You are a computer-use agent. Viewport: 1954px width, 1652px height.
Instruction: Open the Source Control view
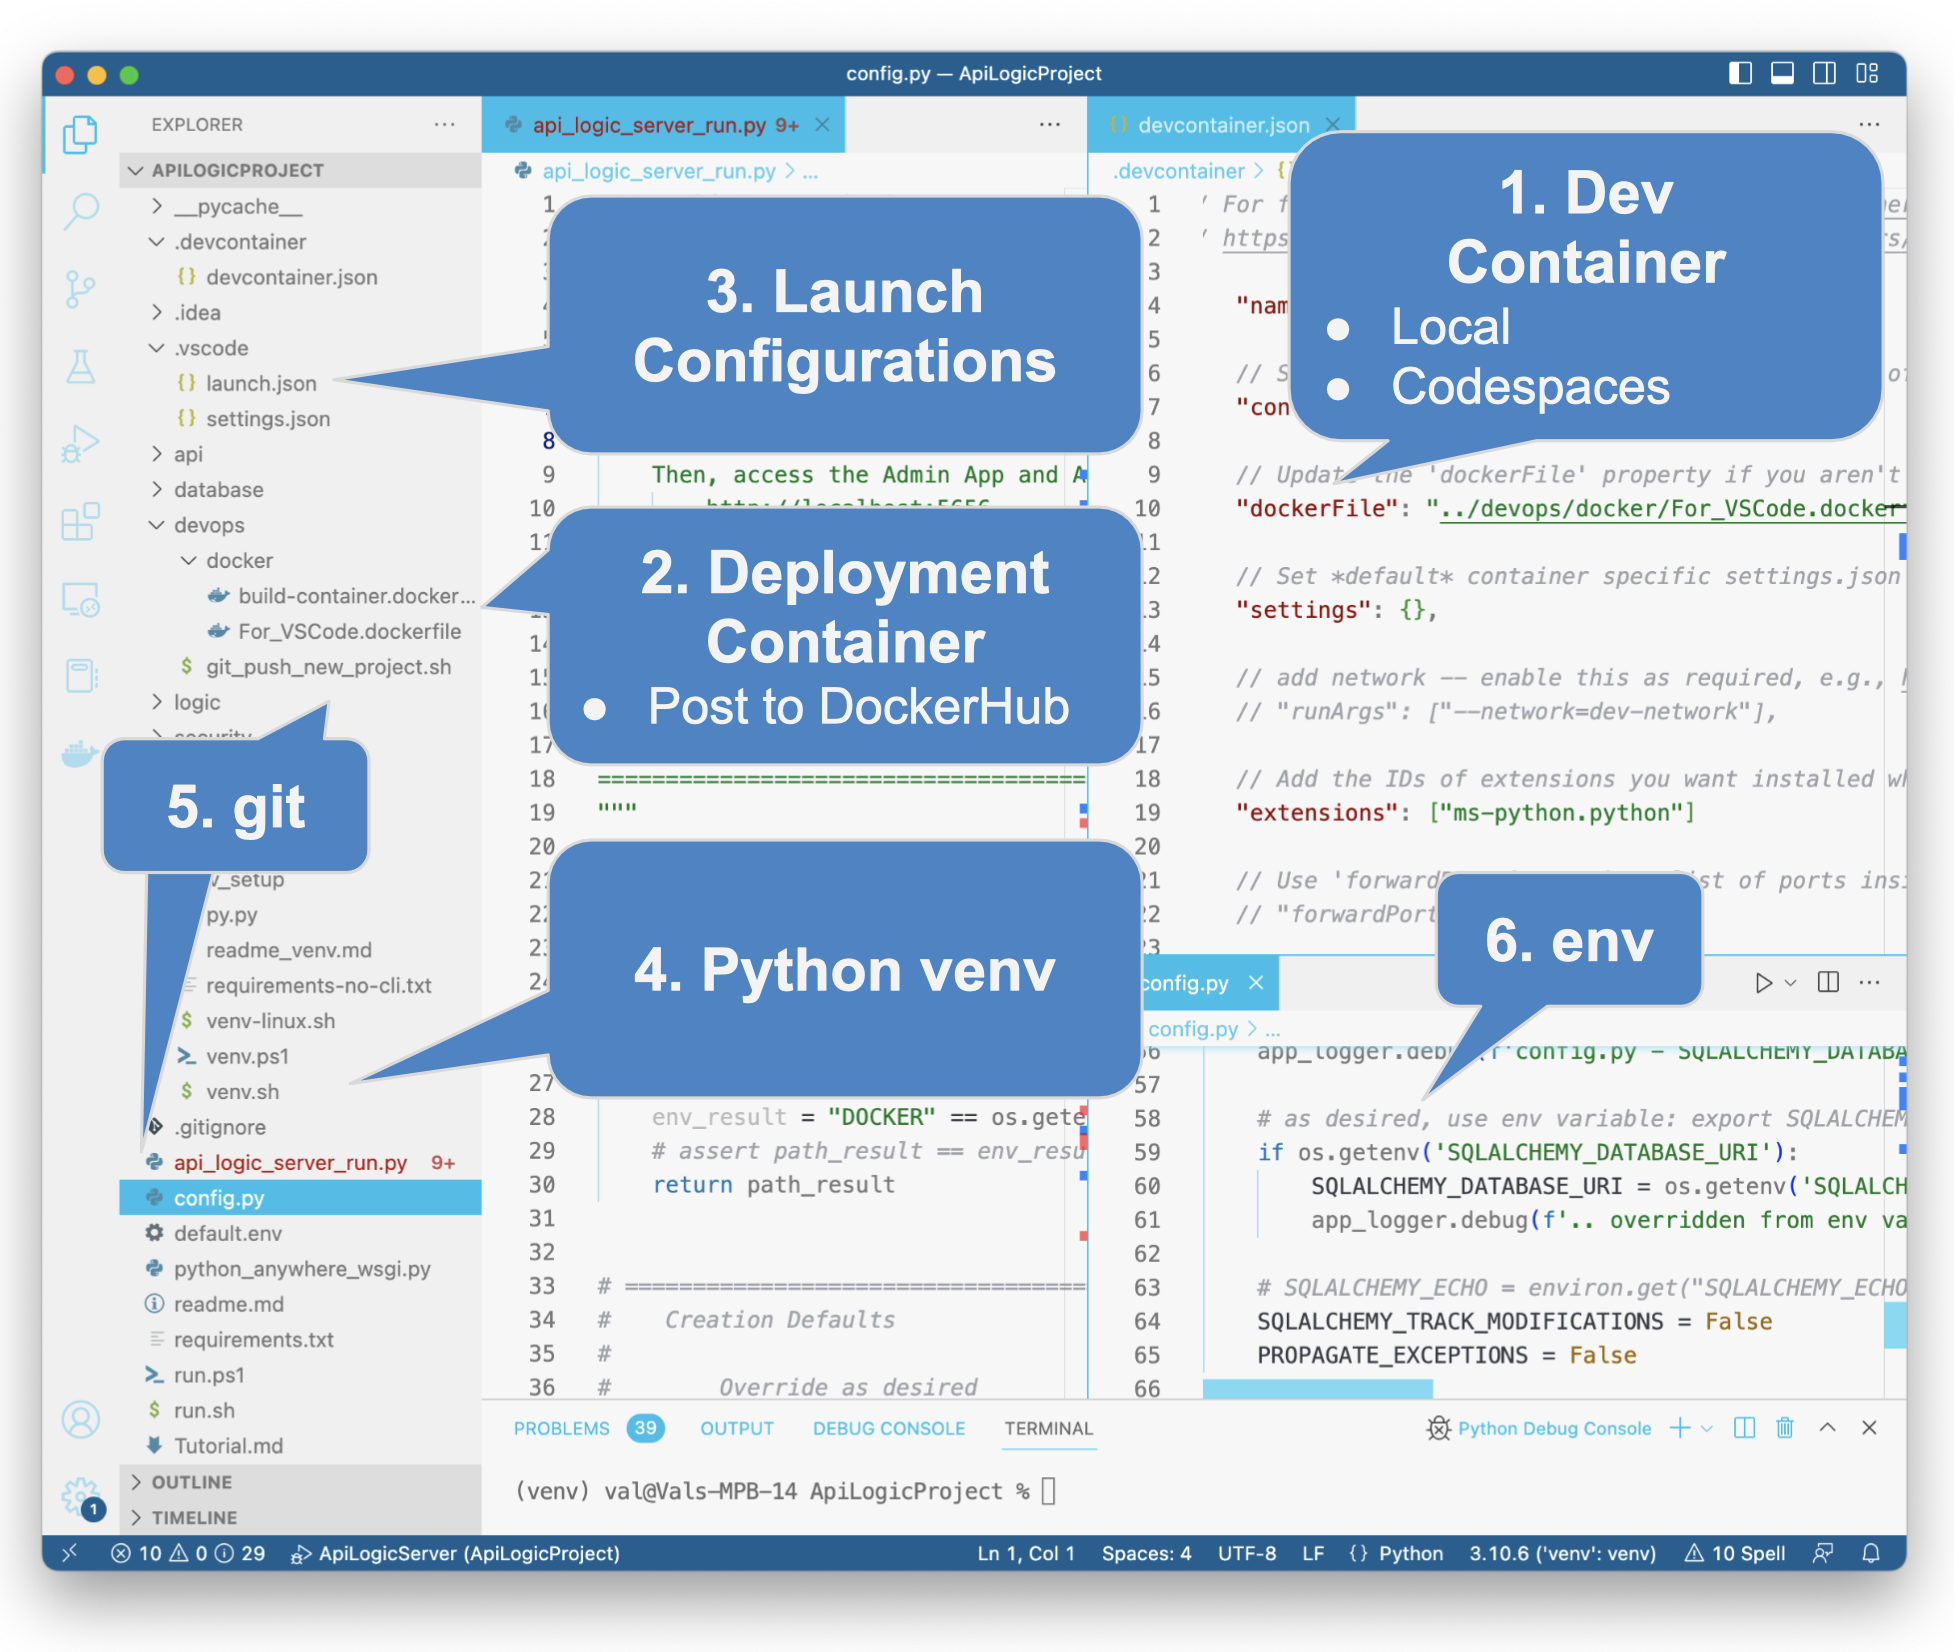coord(80,289)
